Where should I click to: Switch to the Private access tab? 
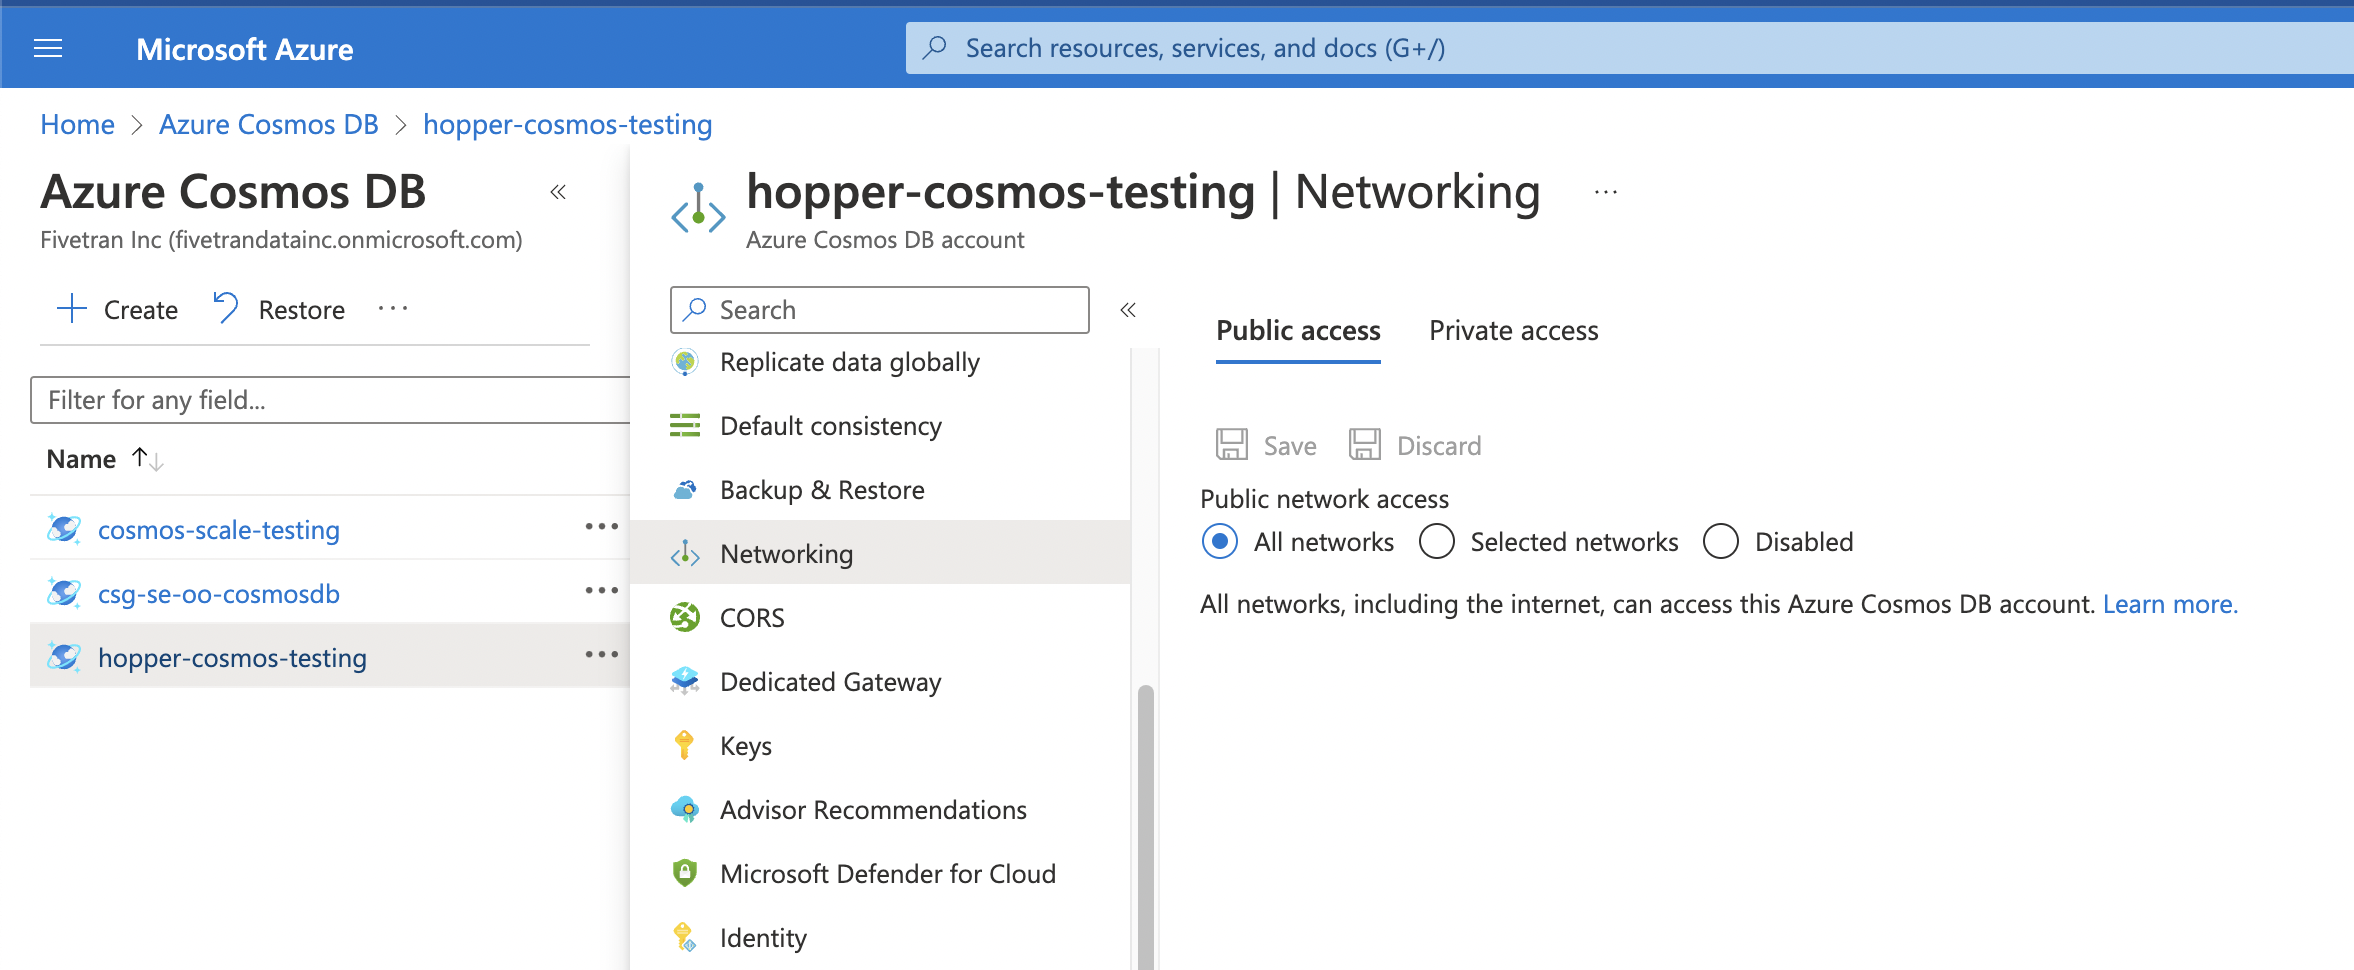pyautogui.click(x=1514, y=331)
